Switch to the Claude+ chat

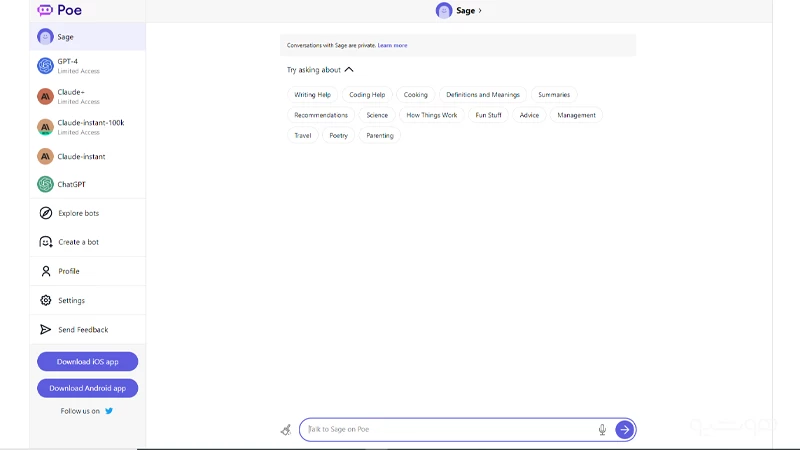click(88, 96)
